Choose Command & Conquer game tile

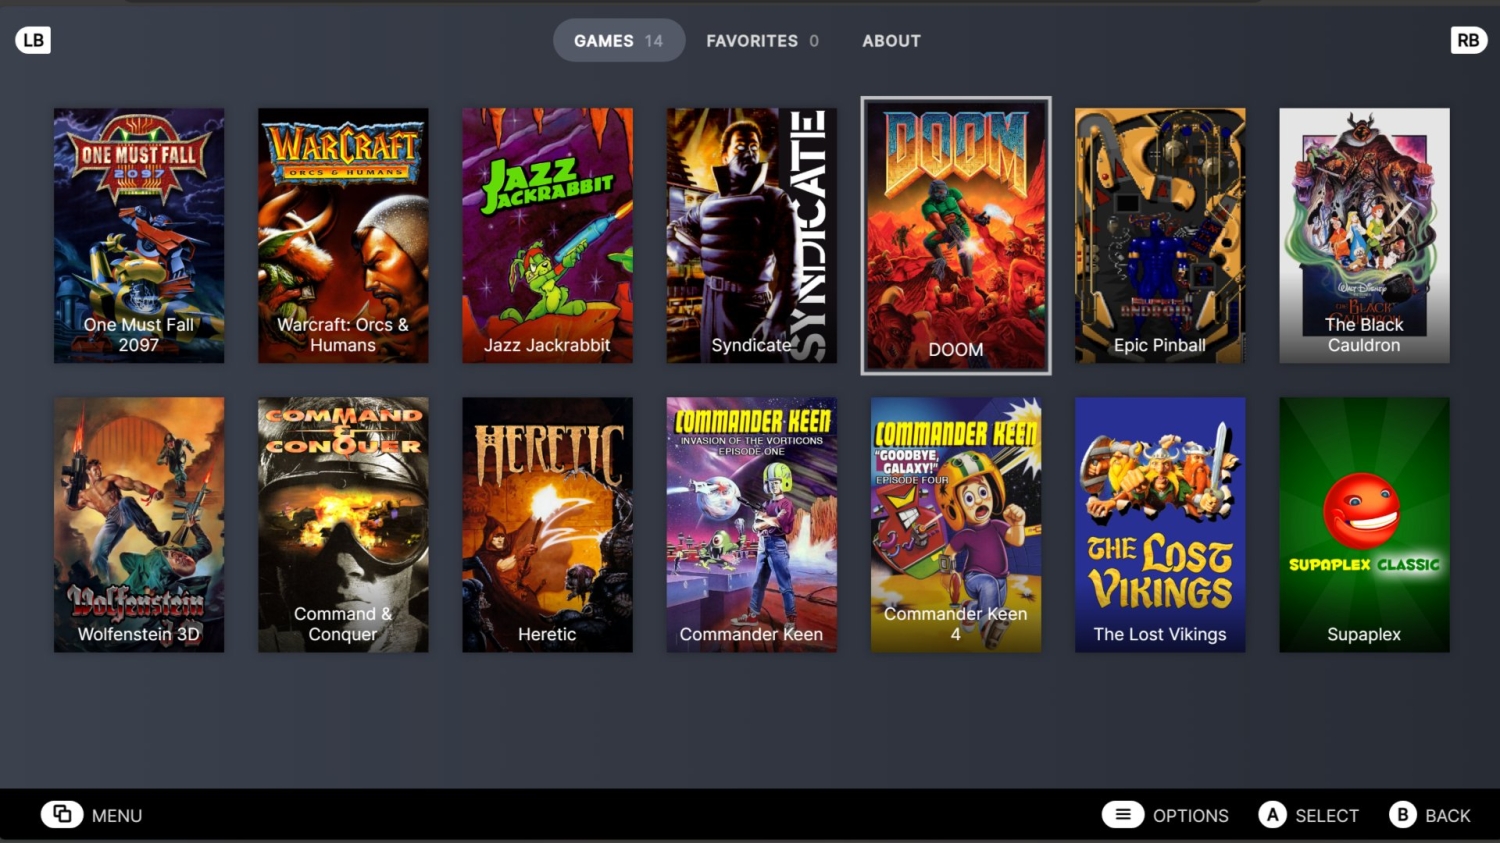[x=343, y=525]
